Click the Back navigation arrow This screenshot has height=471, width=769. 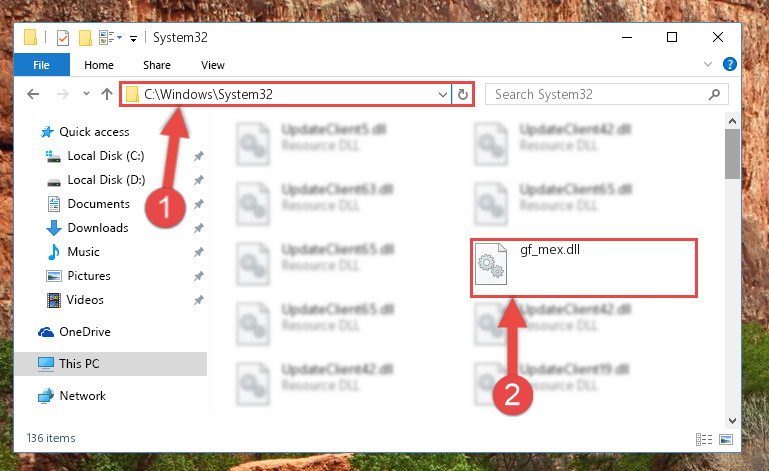(33, 94)
